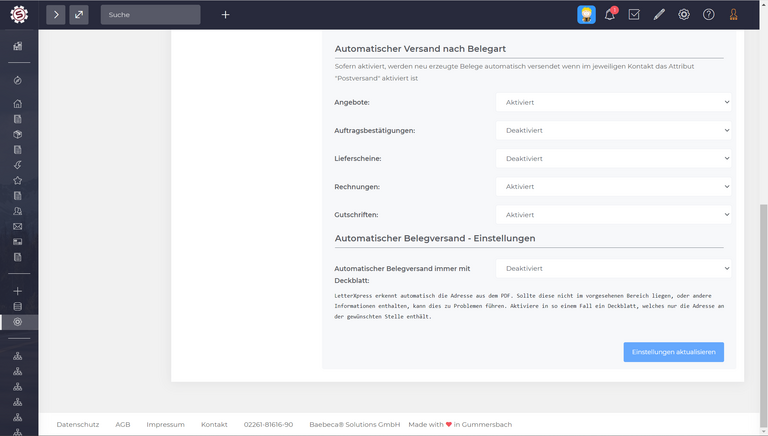Expand the Lieferscheine dropdown
This screenshot has width=768, height=436.
click(x=613, y=158)
